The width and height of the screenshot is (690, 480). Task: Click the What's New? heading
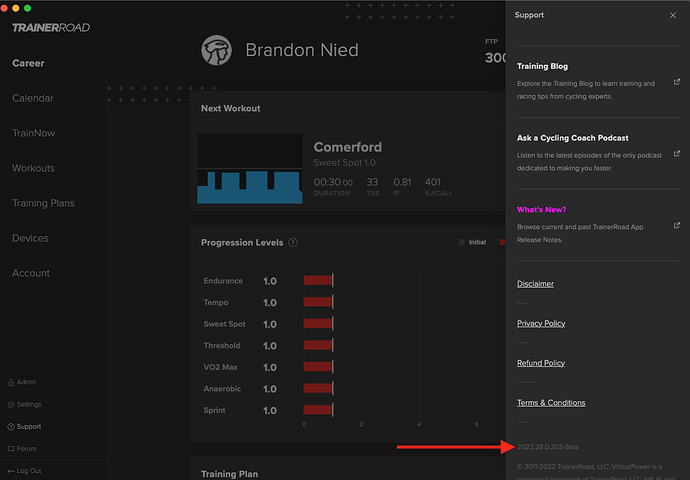541,210
